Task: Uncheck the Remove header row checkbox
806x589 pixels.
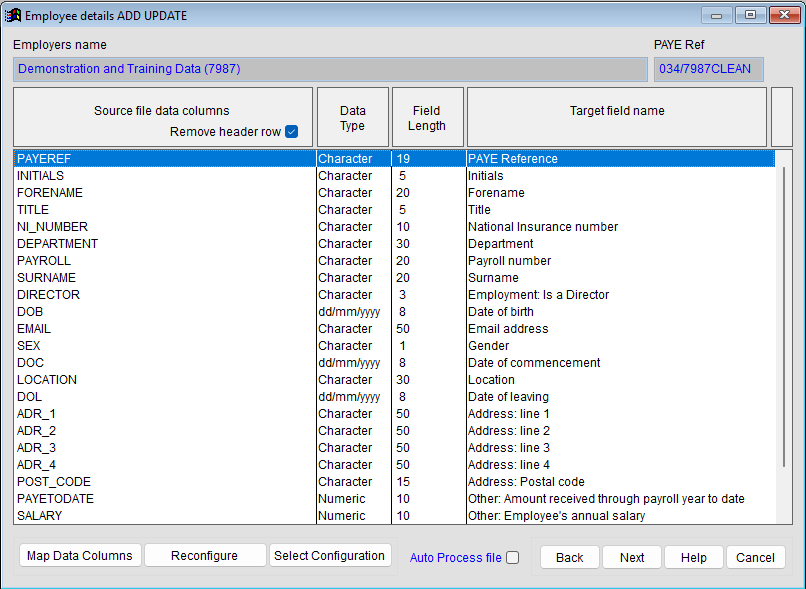Action: tap(291, 132)
